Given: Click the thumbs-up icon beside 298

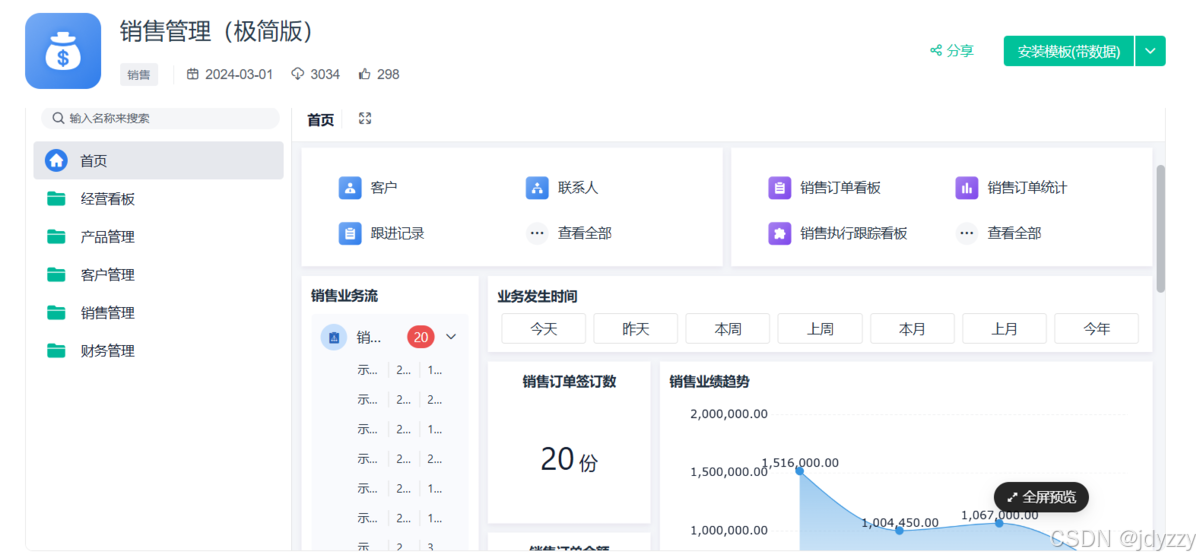Looking at the screenshot, I should [364, 74].
